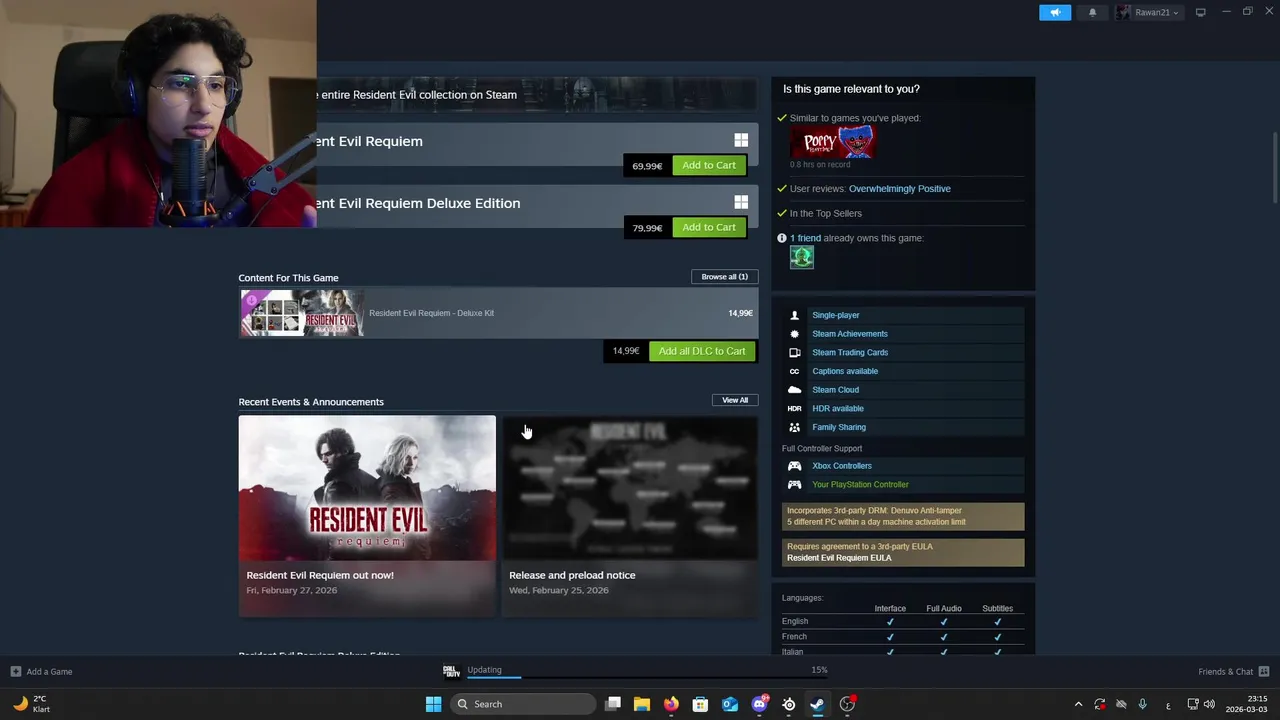Click the Steam icon in the taskbar
1280x720 pixels.
[817, 704]
